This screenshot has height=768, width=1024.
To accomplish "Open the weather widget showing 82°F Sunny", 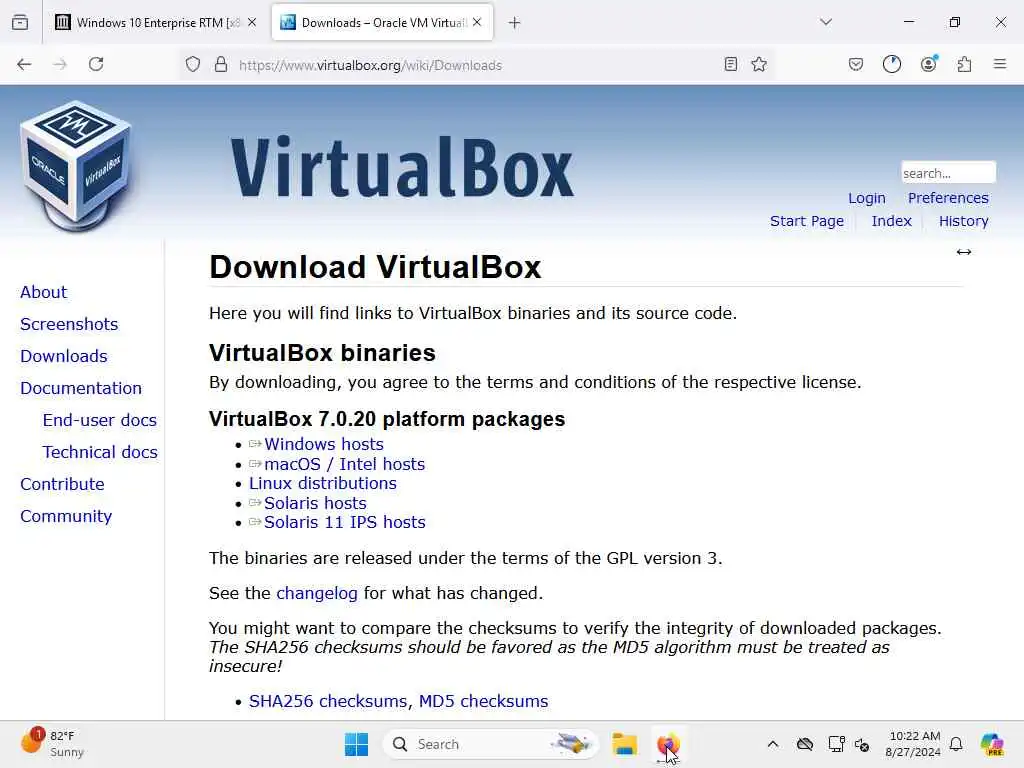I will tap(52, 744).
